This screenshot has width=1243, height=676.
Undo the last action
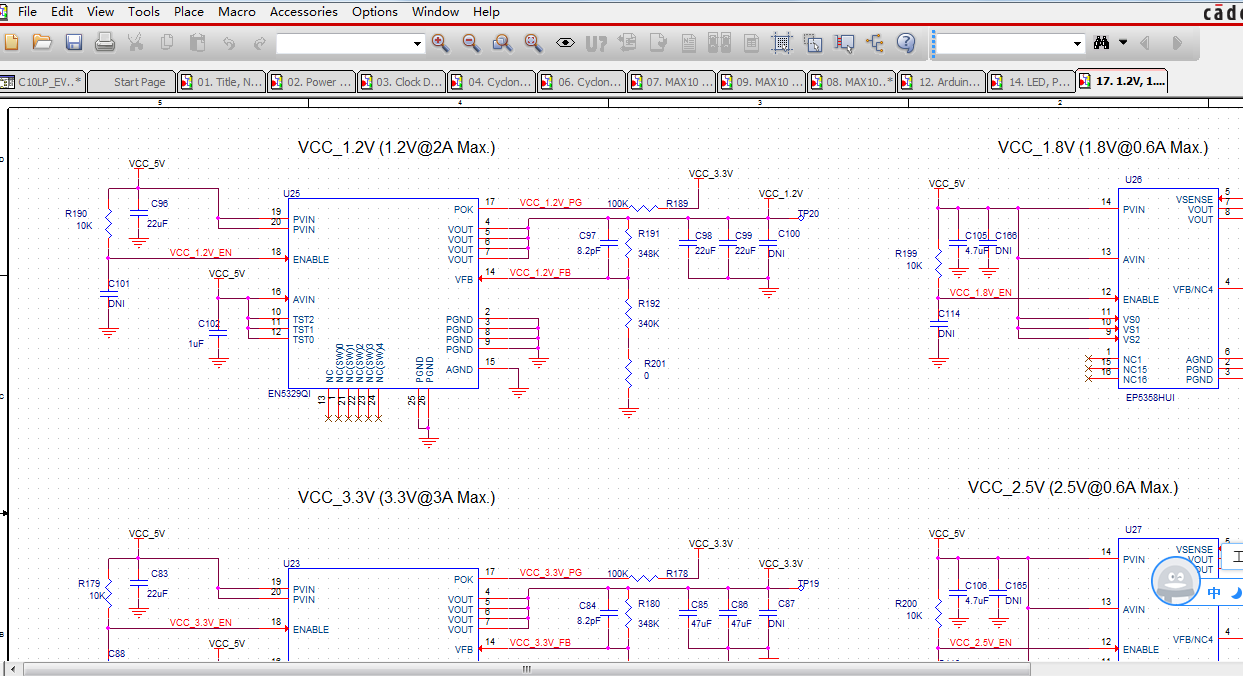pyautogui.click(x=229, y=43)
